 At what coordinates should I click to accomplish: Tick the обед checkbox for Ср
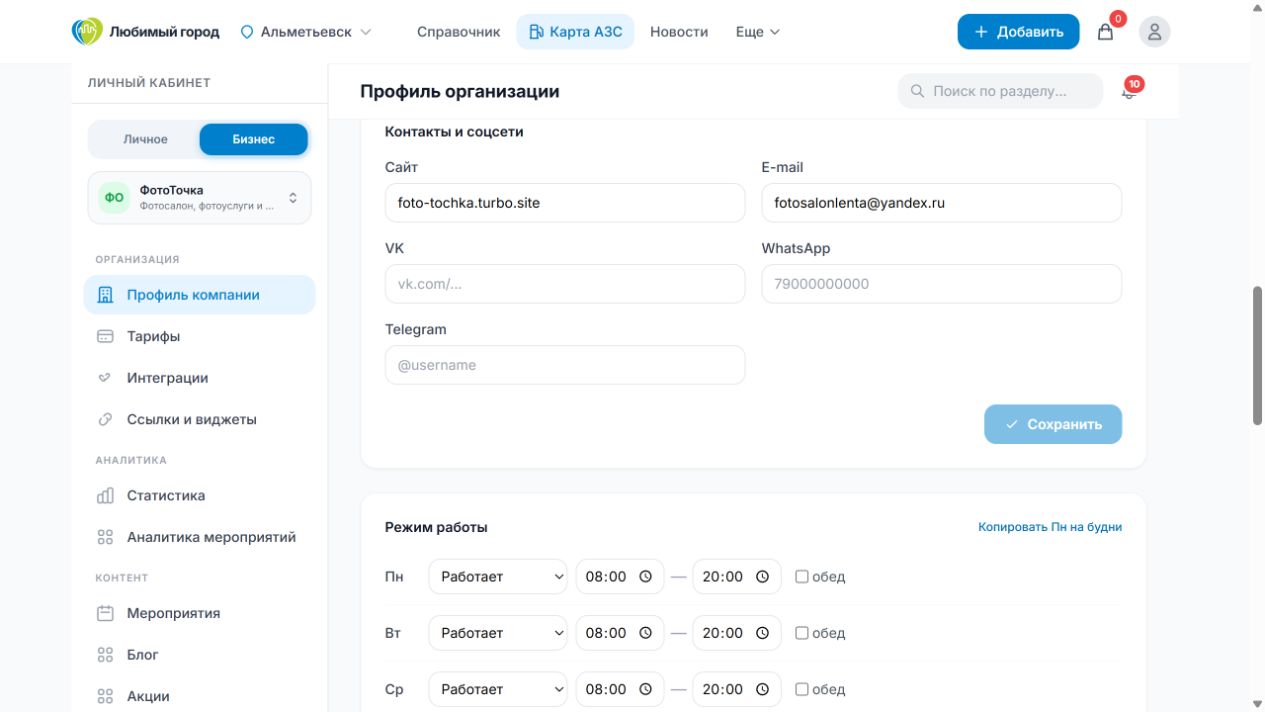802,689
